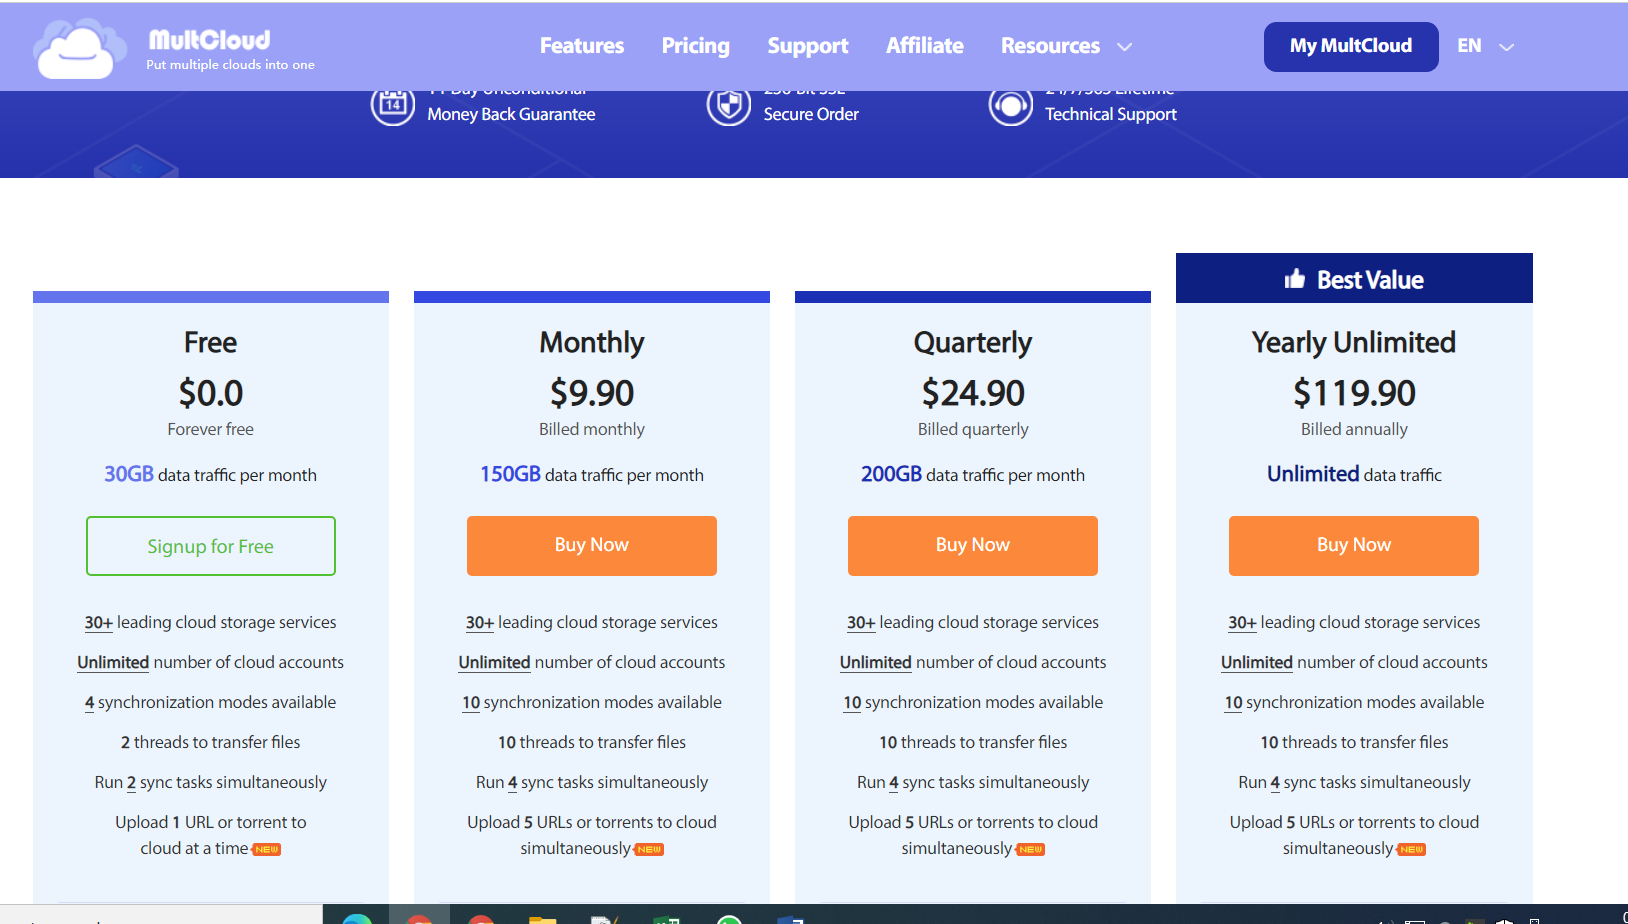1628x924 pixels.
Task: Click the Best Value banner
Action: pyautogui.click(x=1354, y=279)
